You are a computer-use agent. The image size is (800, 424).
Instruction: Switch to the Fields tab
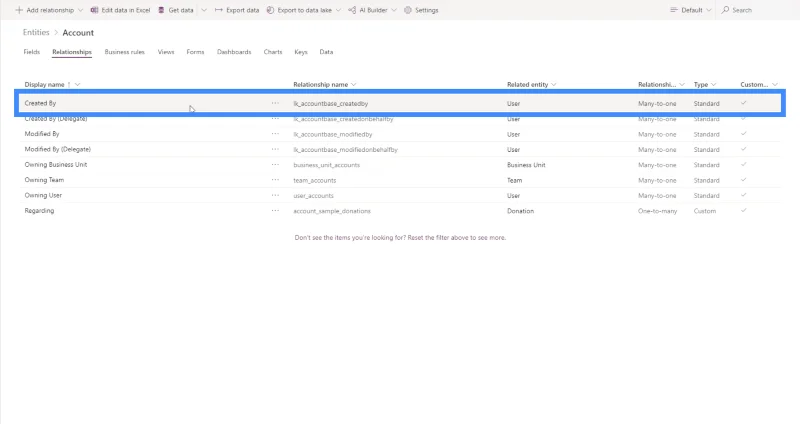point(32,52)
